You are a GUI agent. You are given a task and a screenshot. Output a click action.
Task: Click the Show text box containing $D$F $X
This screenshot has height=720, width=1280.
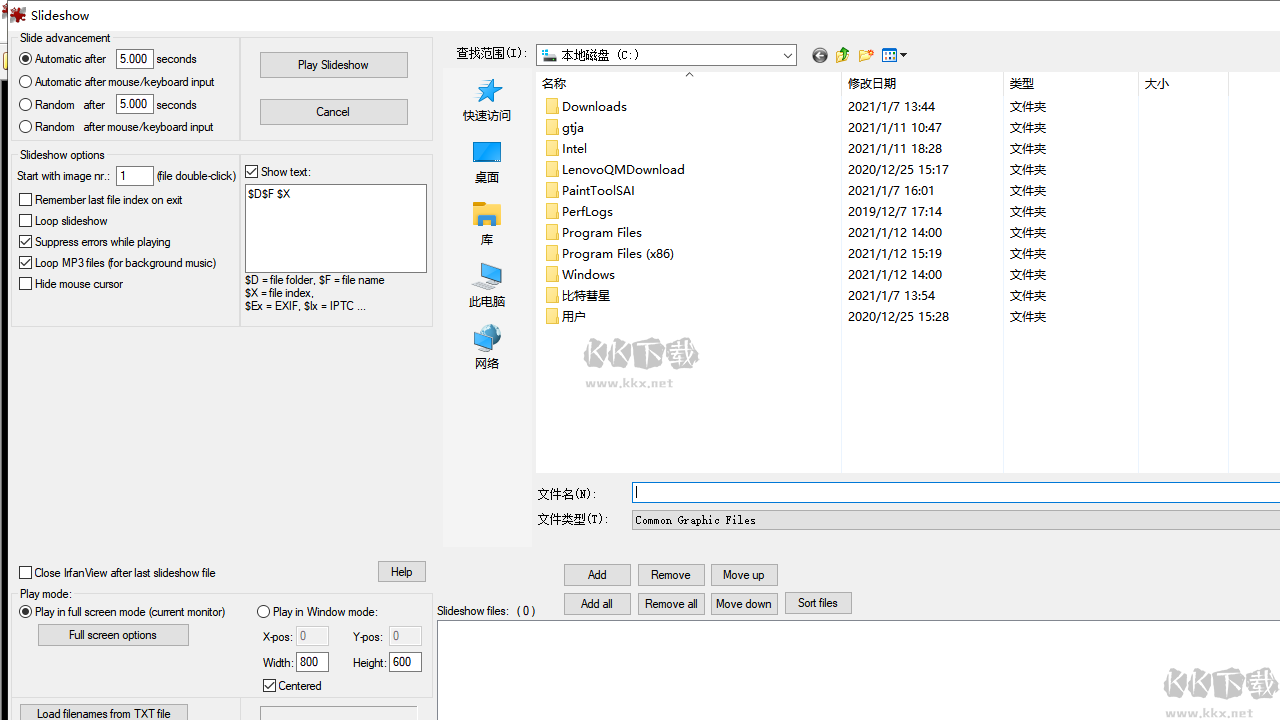pos(336,228)
